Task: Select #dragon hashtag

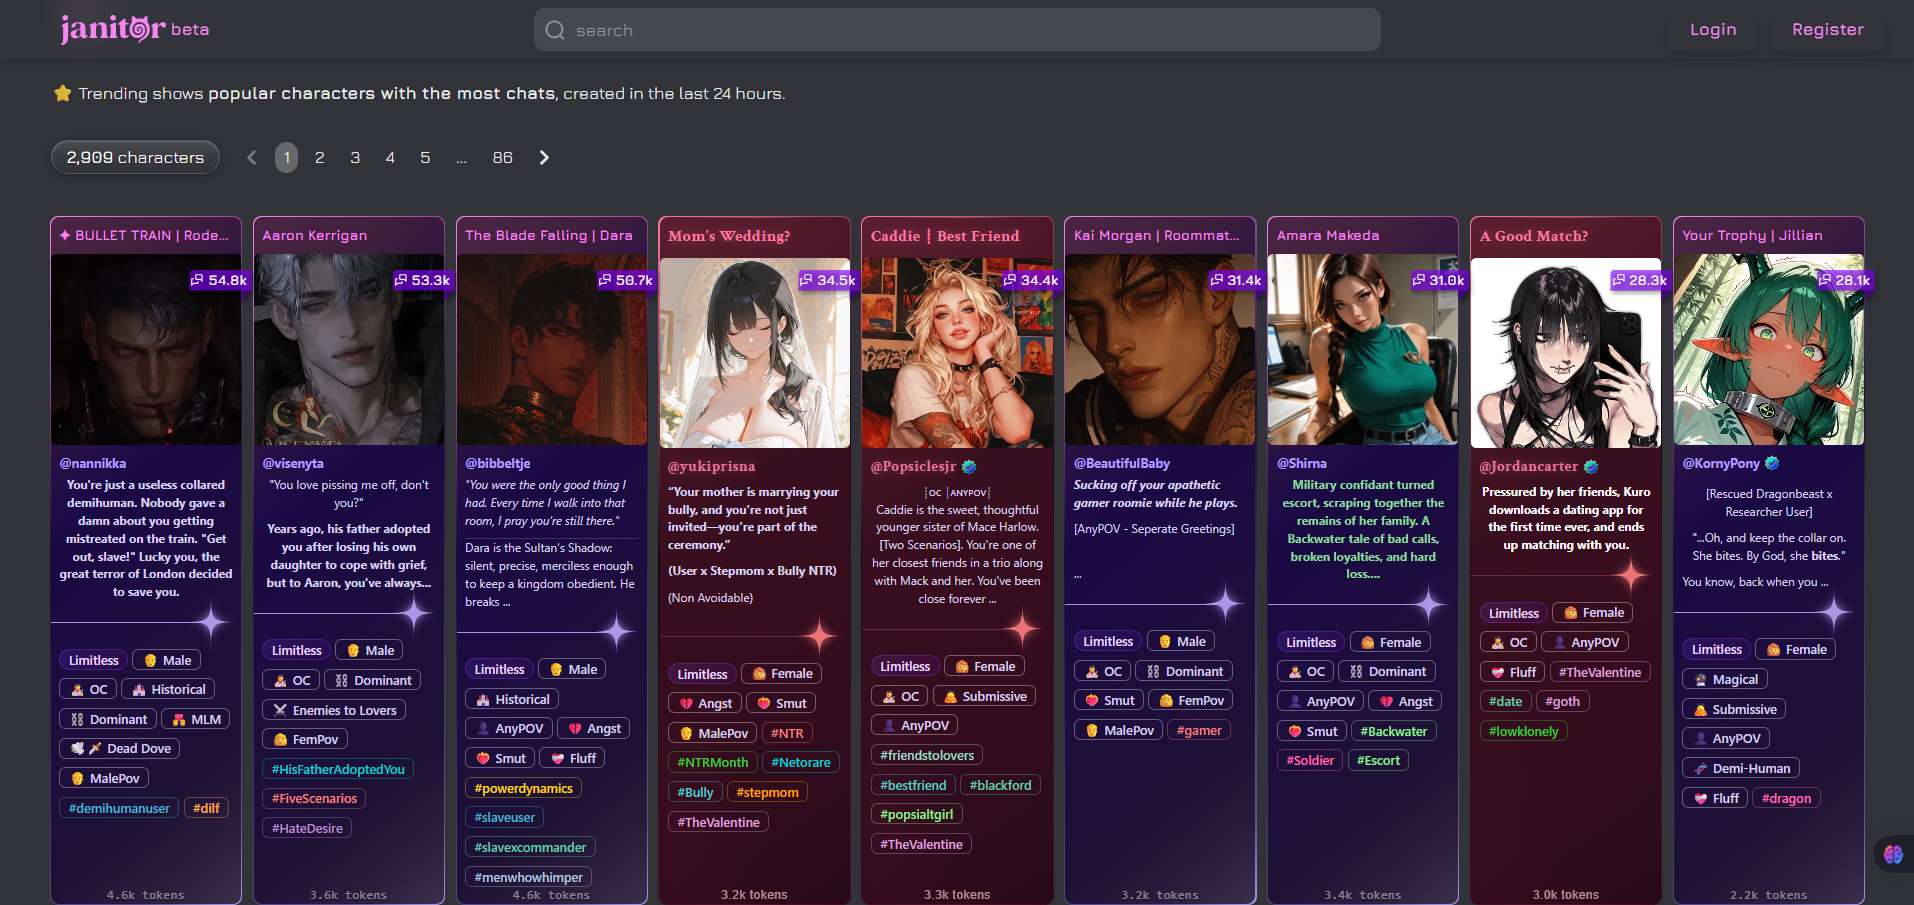Action: (1786, 798)
